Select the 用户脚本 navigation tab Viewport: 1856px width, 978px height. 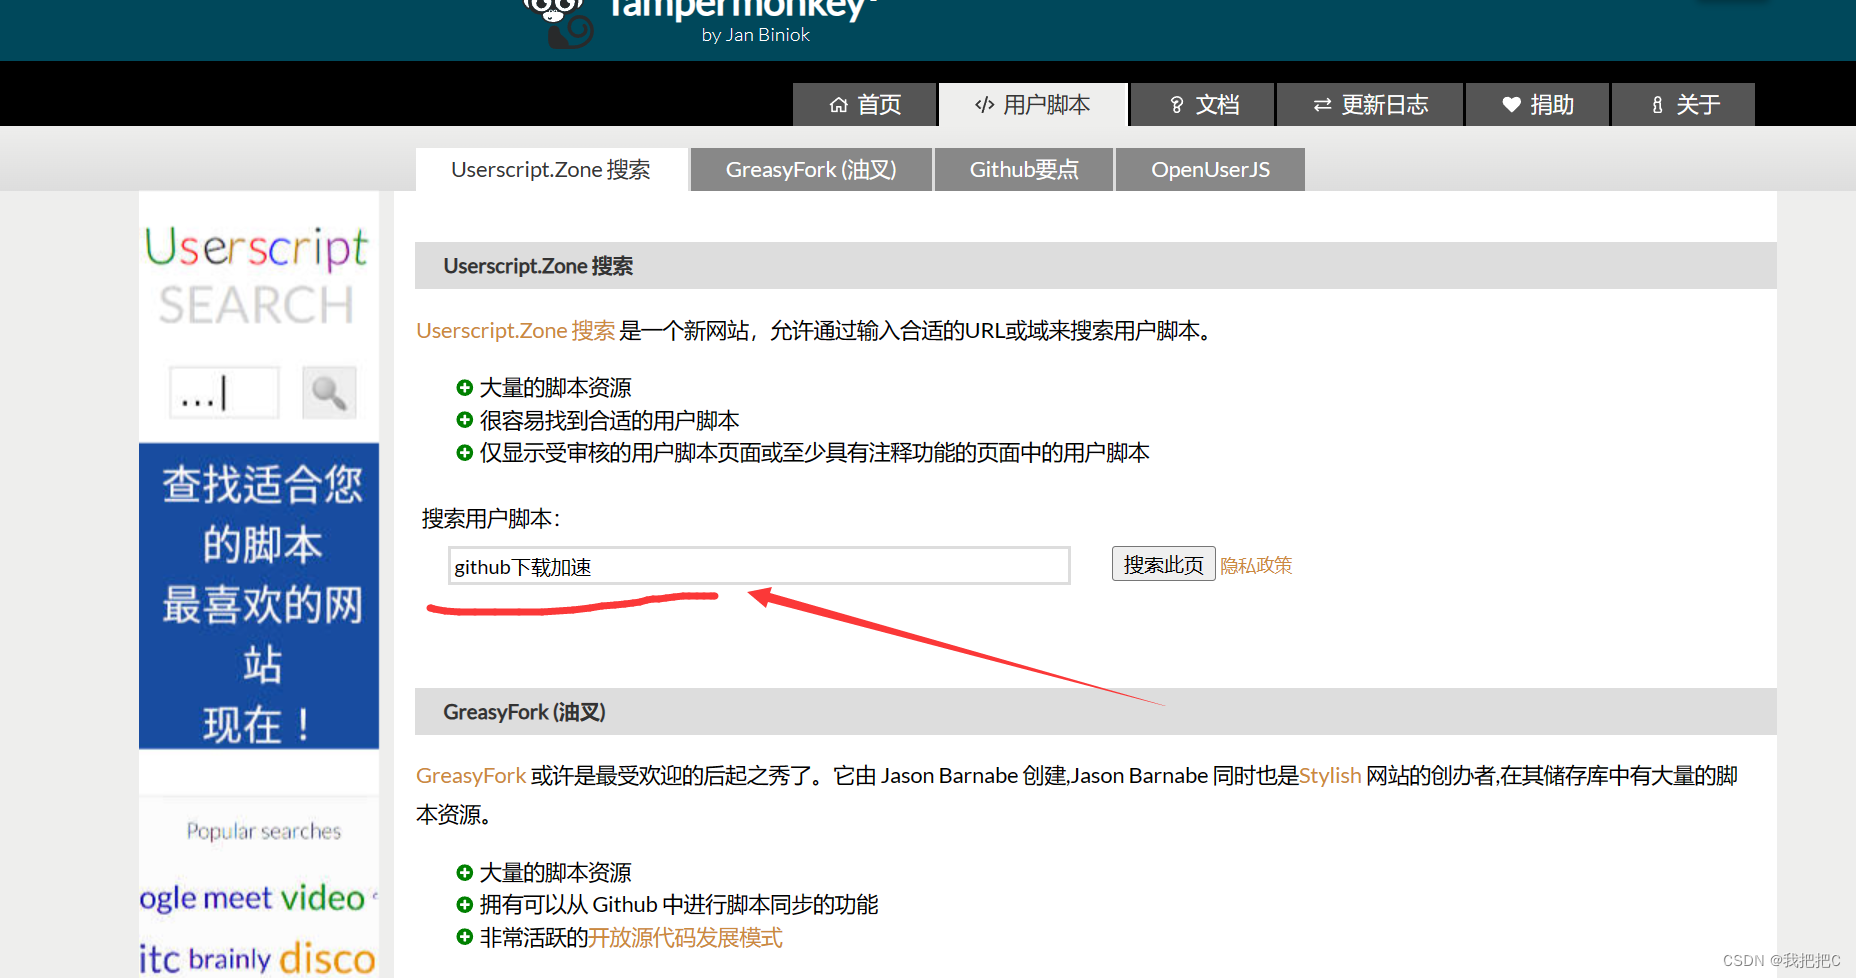(1033, 104)
